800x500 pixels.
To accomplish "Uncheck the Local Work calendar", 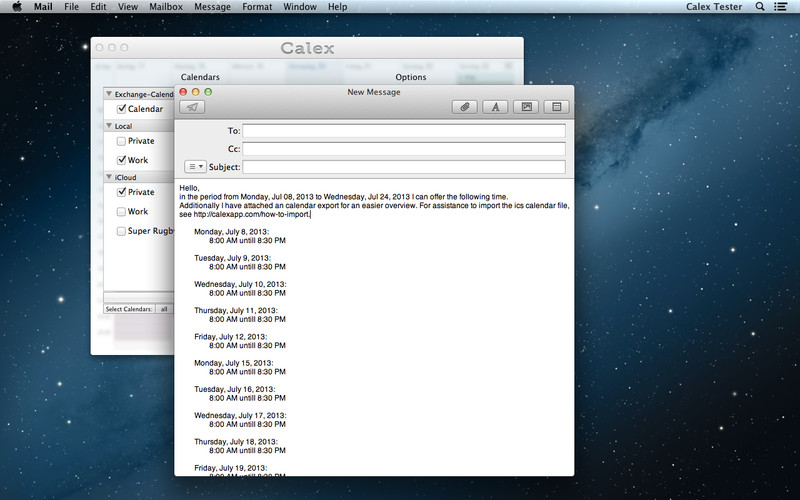I will pyautogui.click(x=121, y=160).
